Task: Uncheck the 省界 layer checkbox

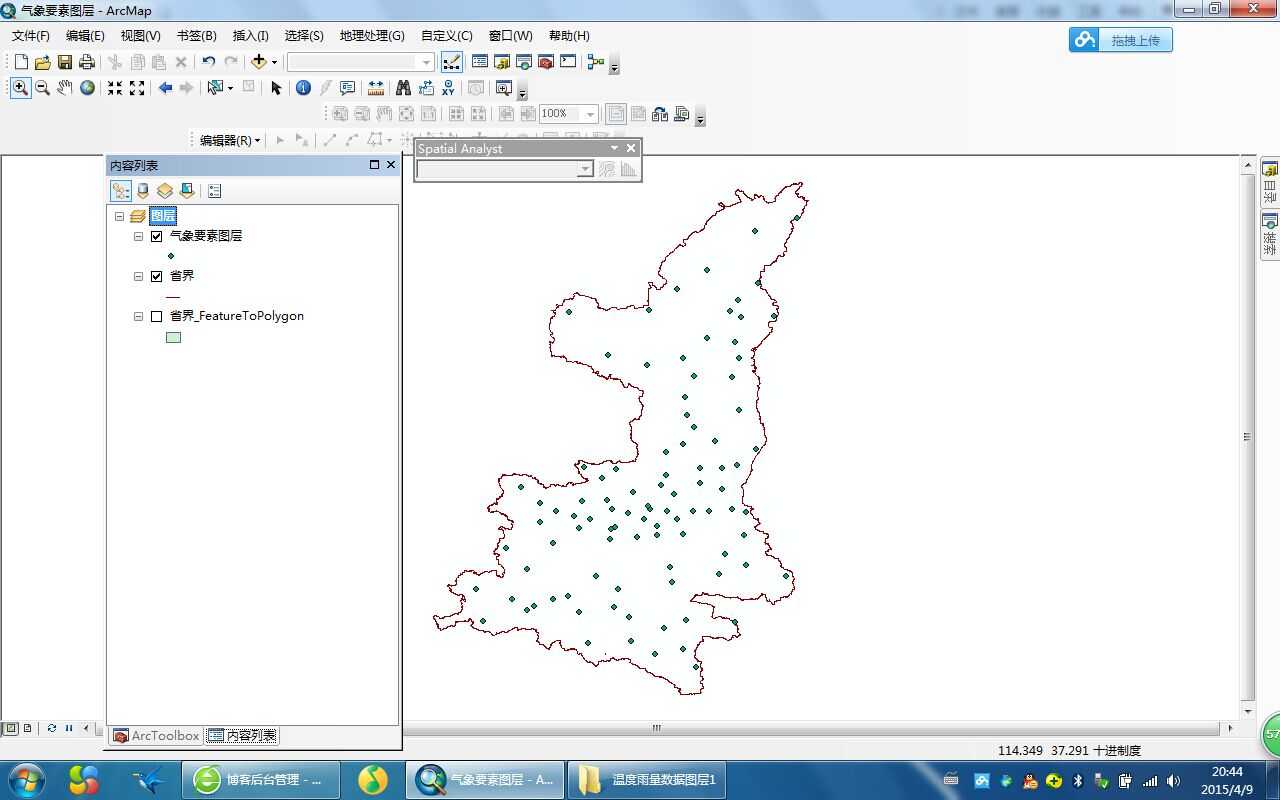Action: (x=156, y=277)
